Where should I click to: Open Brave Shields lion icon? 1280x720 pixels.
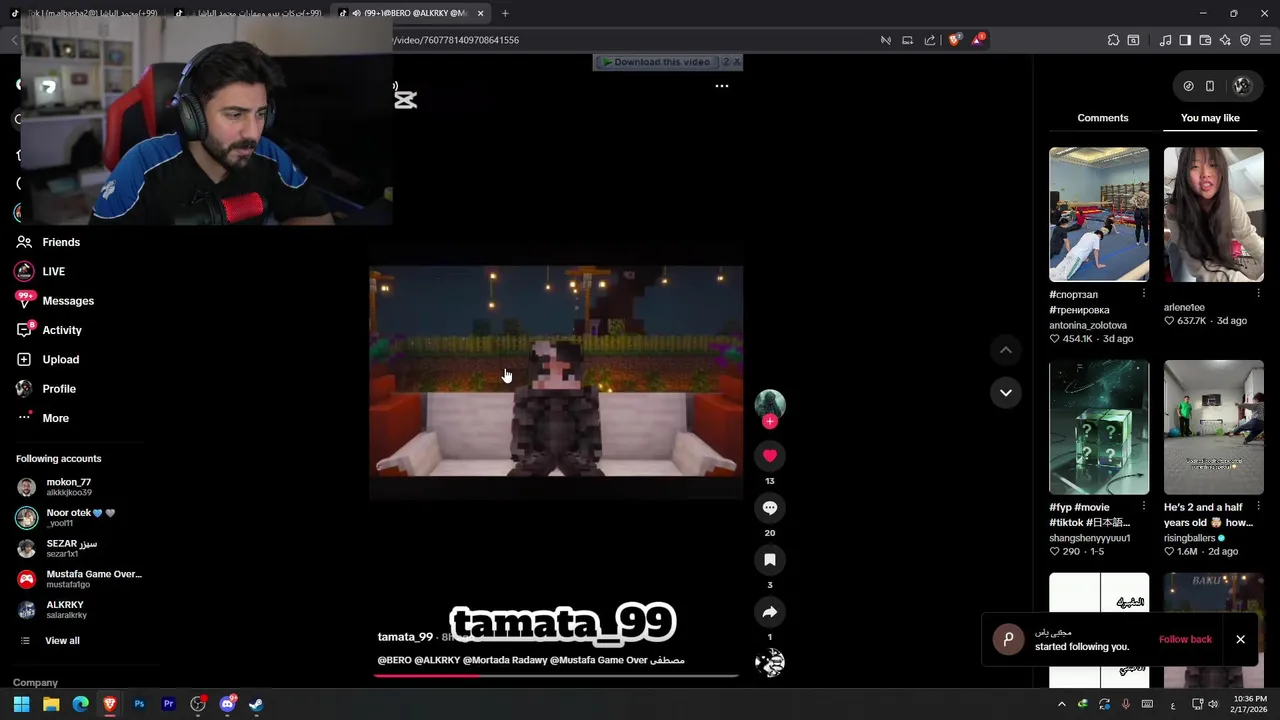pyautogui.click(x=954, y=40)
